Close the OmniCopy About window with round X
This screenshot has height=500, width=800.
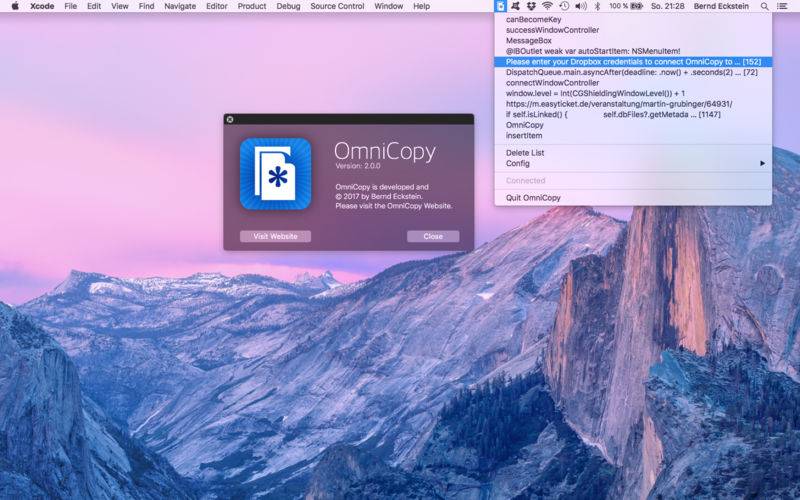230,119
